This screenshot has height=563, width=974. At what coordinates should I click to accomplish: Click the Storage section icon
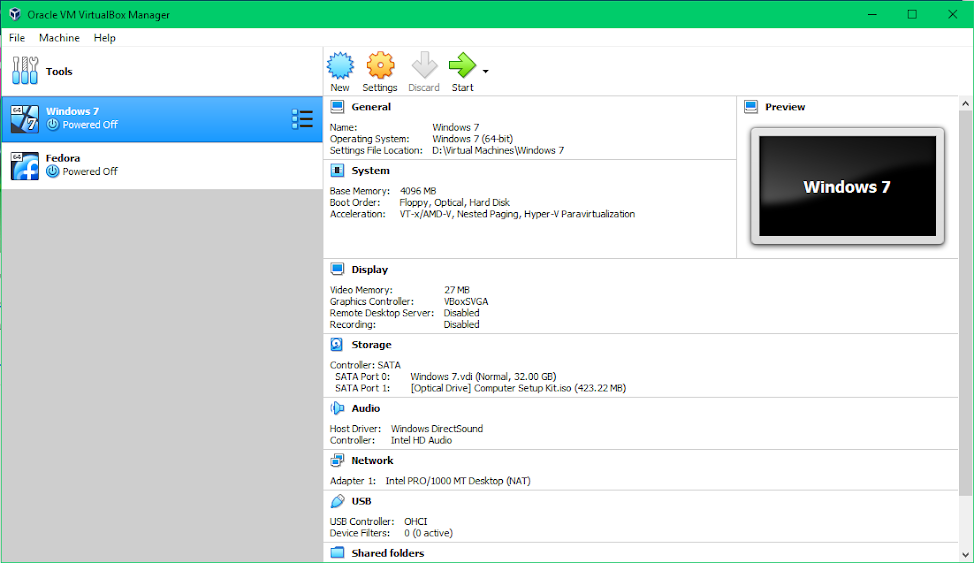coord(337,345)
